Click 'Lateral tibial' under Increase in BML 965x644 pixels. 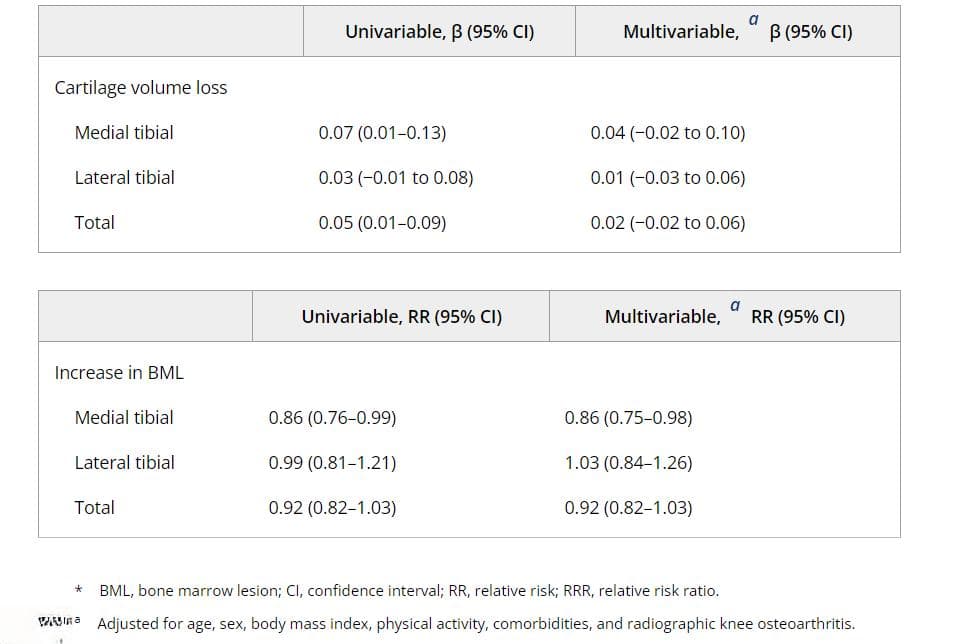coord(124,463)
